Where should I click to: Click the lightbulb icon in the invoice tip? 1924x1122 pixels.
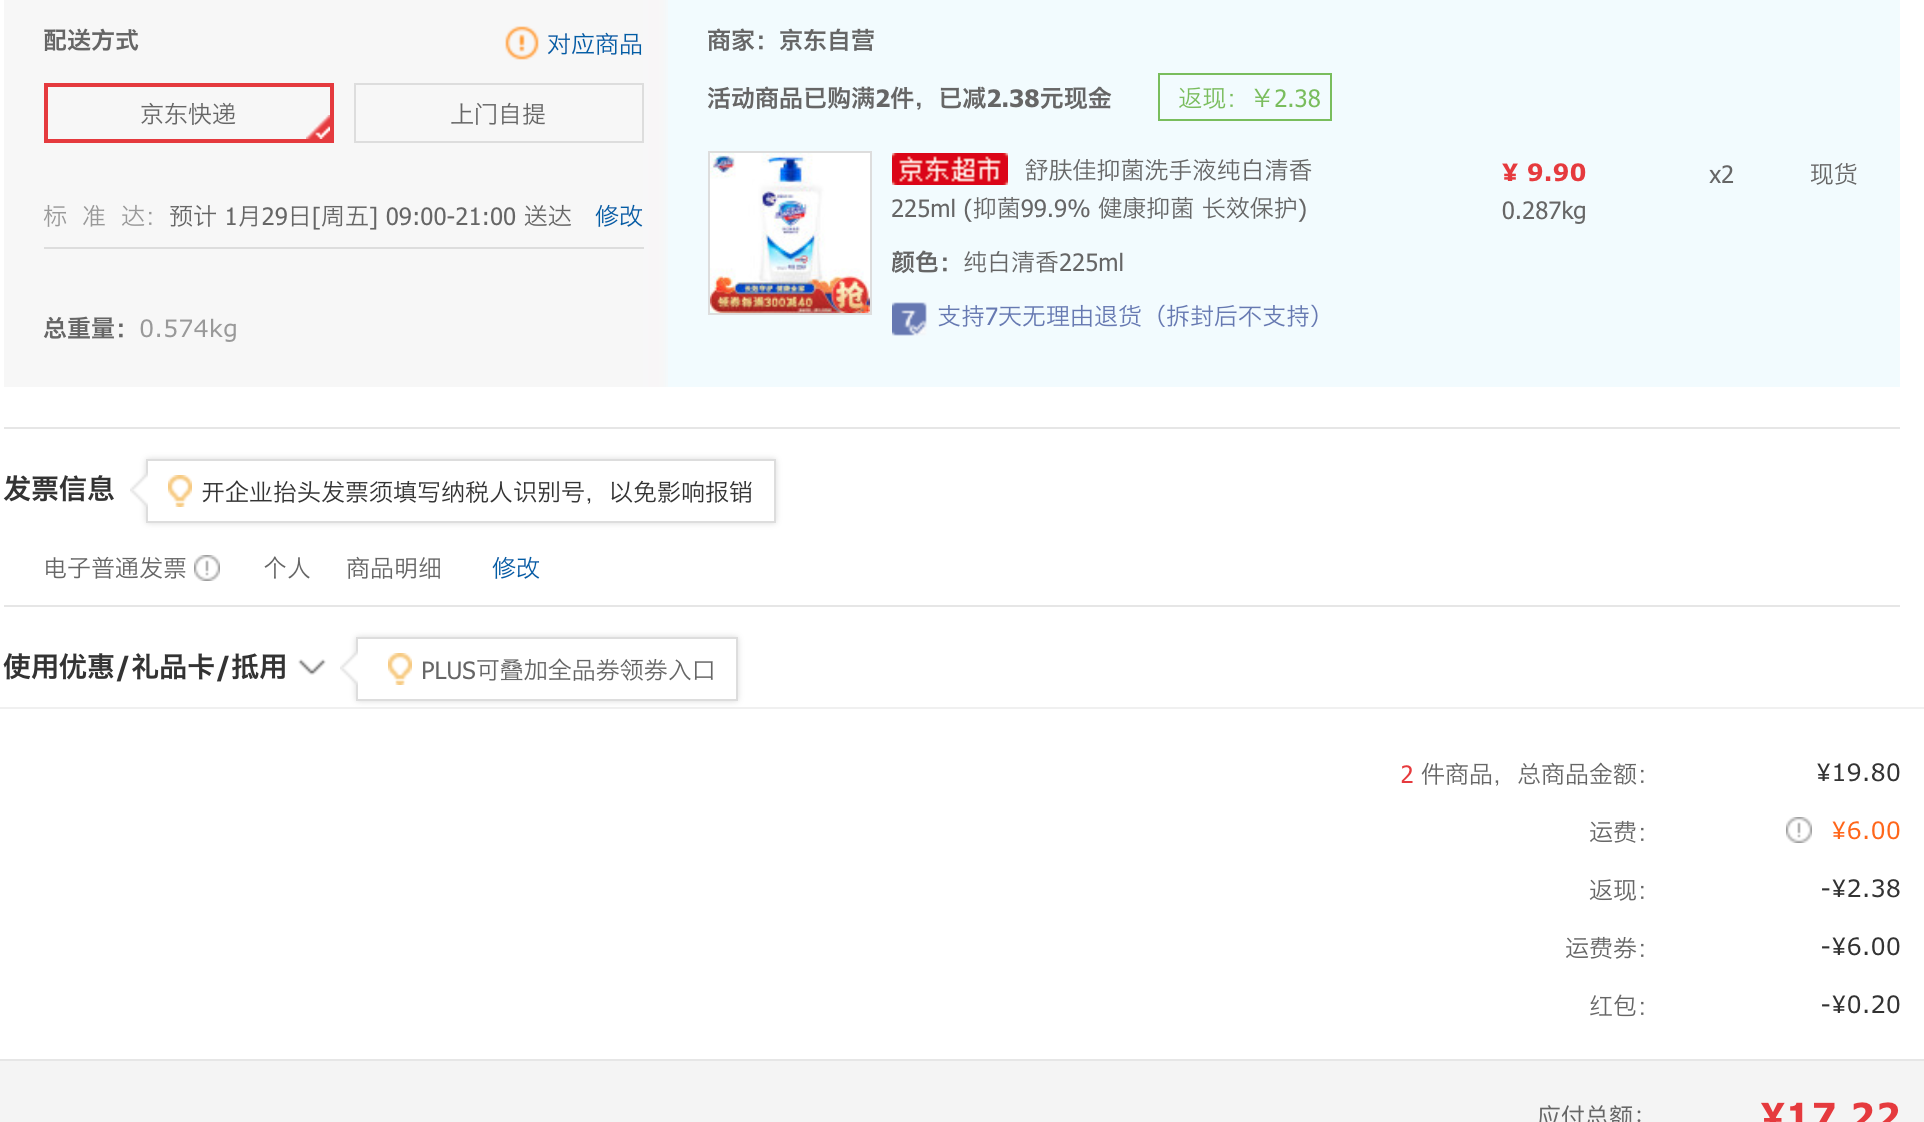tap(180, 491)
